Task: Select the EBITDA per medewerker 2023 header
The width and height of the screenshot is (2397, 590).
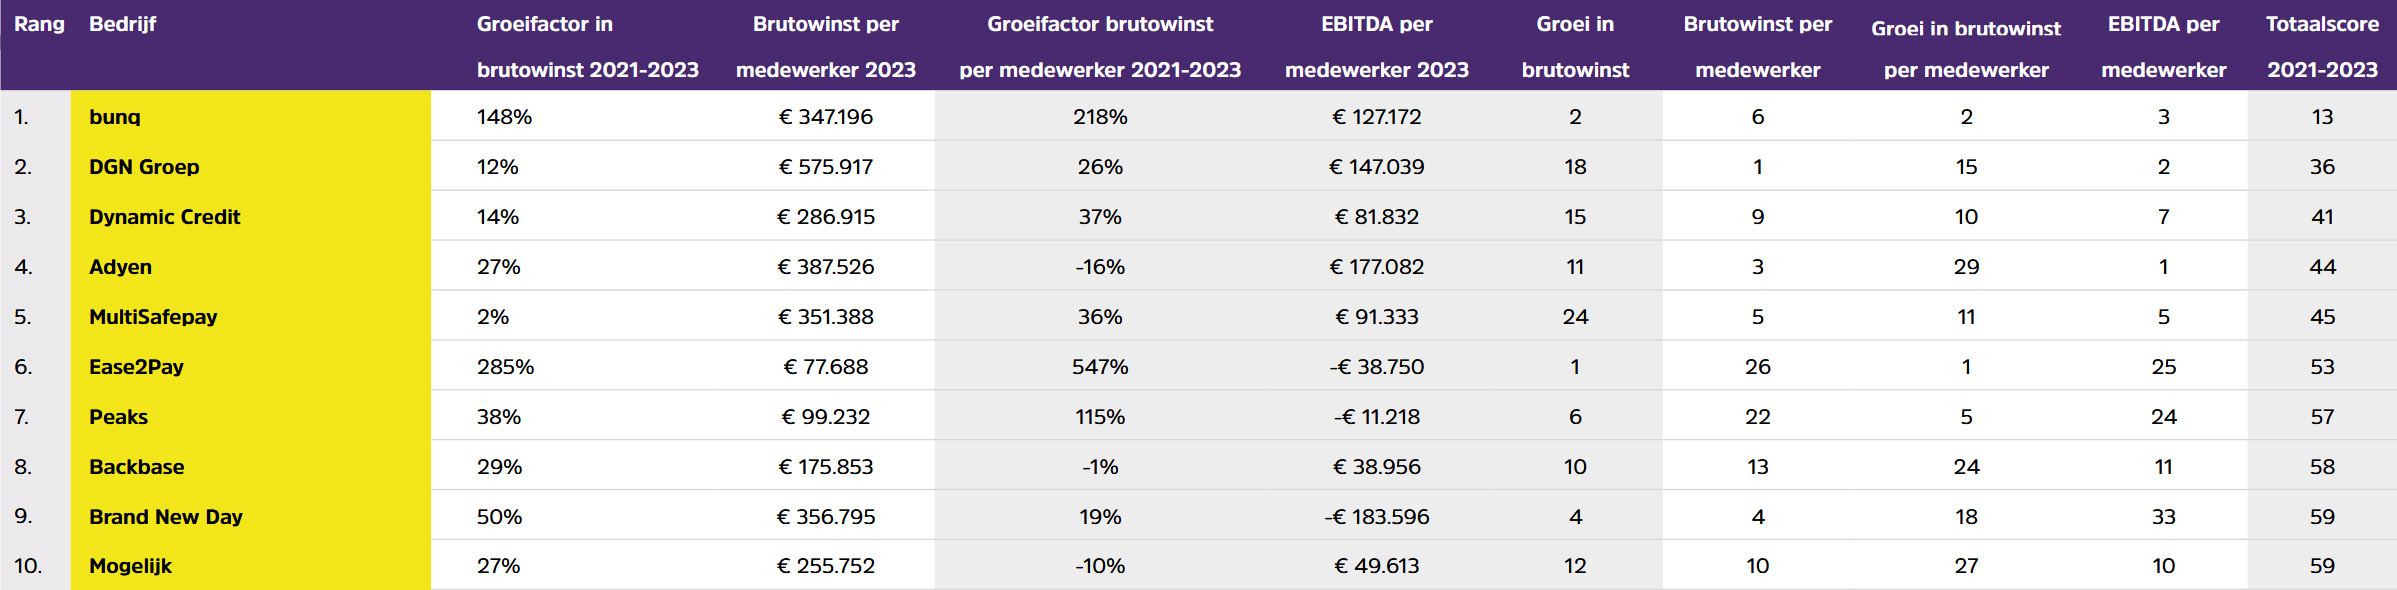Action: tap(1377, 46)
